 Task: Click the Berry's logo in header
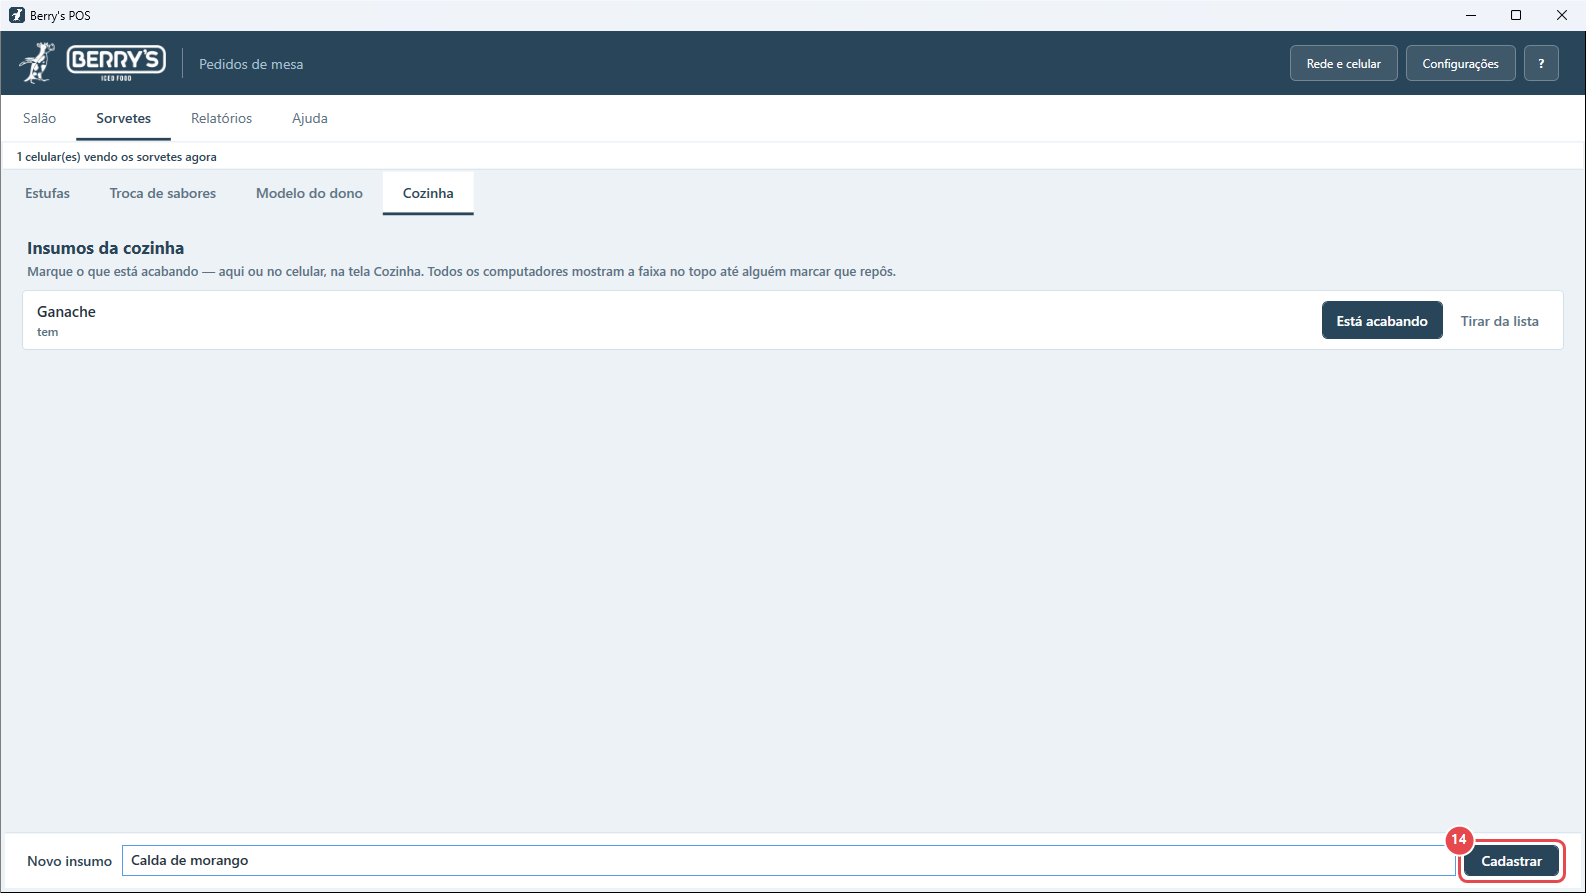coord(92,63)
